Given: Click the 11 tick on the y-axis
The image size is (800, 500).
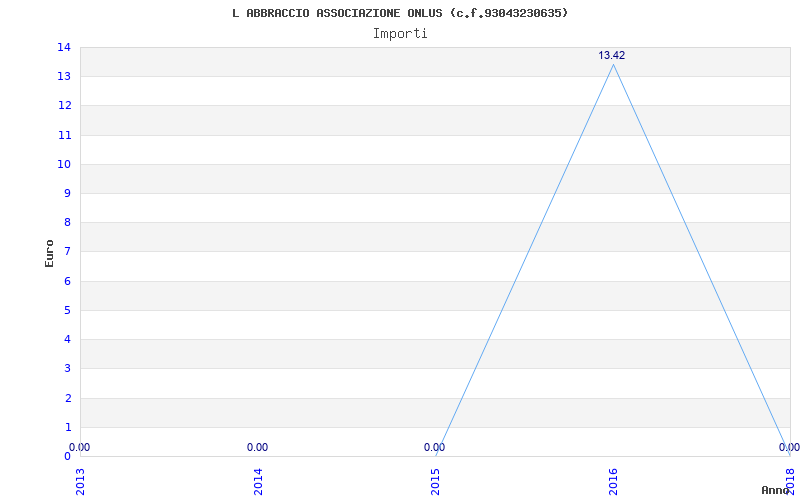Looking at the screenshot, I should [x=64, y=135].
